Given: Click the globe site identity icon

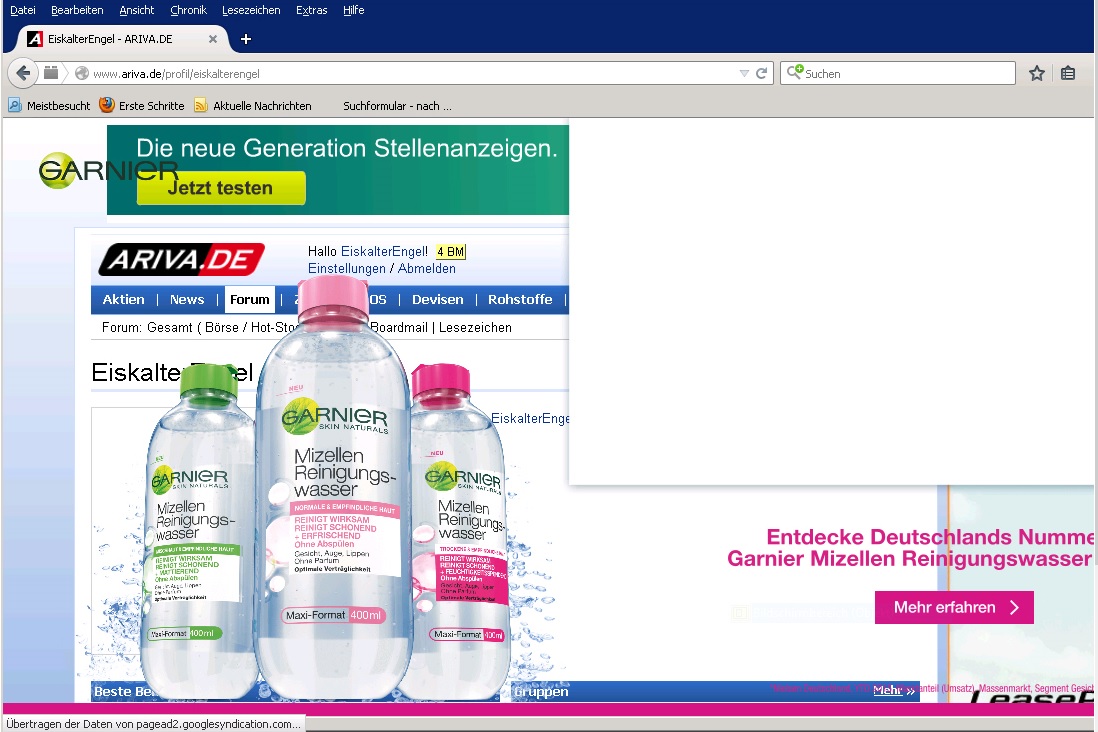Looking at the screenshot, I should [81, 74].
